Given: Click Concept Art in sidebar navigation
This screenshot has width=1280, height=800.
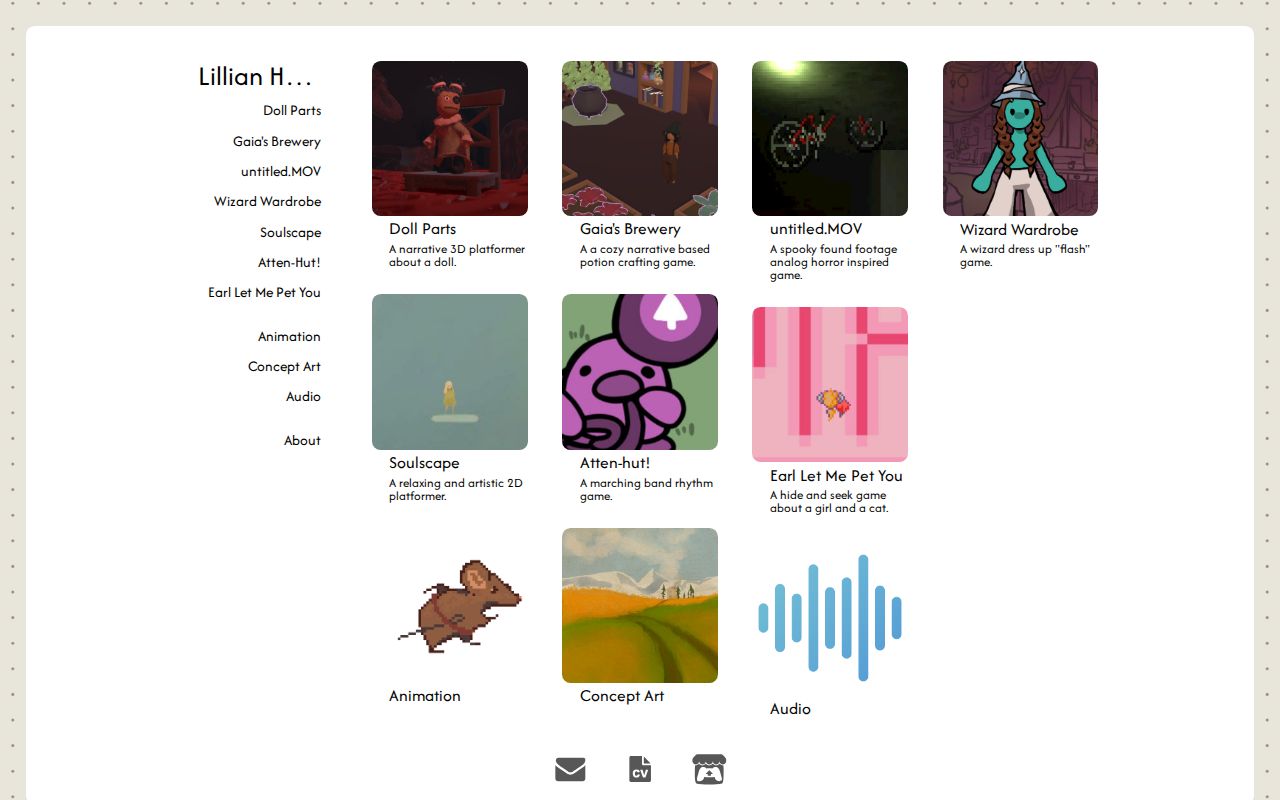Looking at the screenshot, I should (284, 367).
